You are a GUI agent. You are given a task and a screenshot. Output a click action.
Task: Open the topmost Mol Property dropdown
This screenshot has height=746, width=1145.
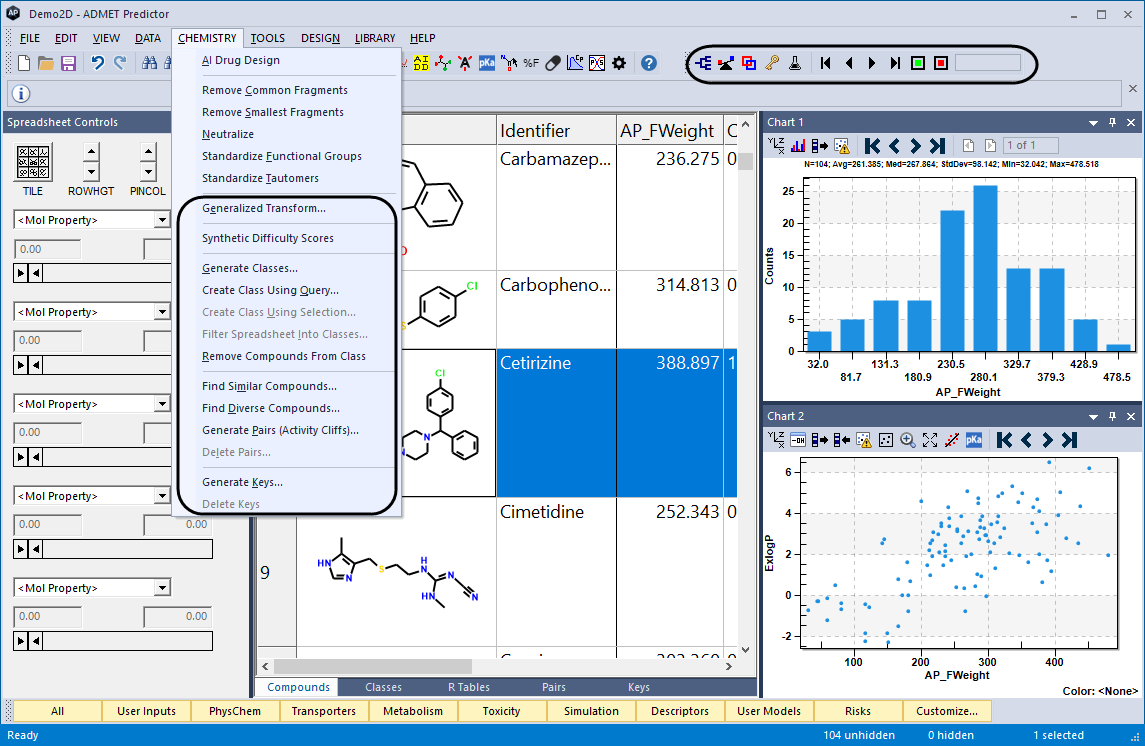pos(162,220)
